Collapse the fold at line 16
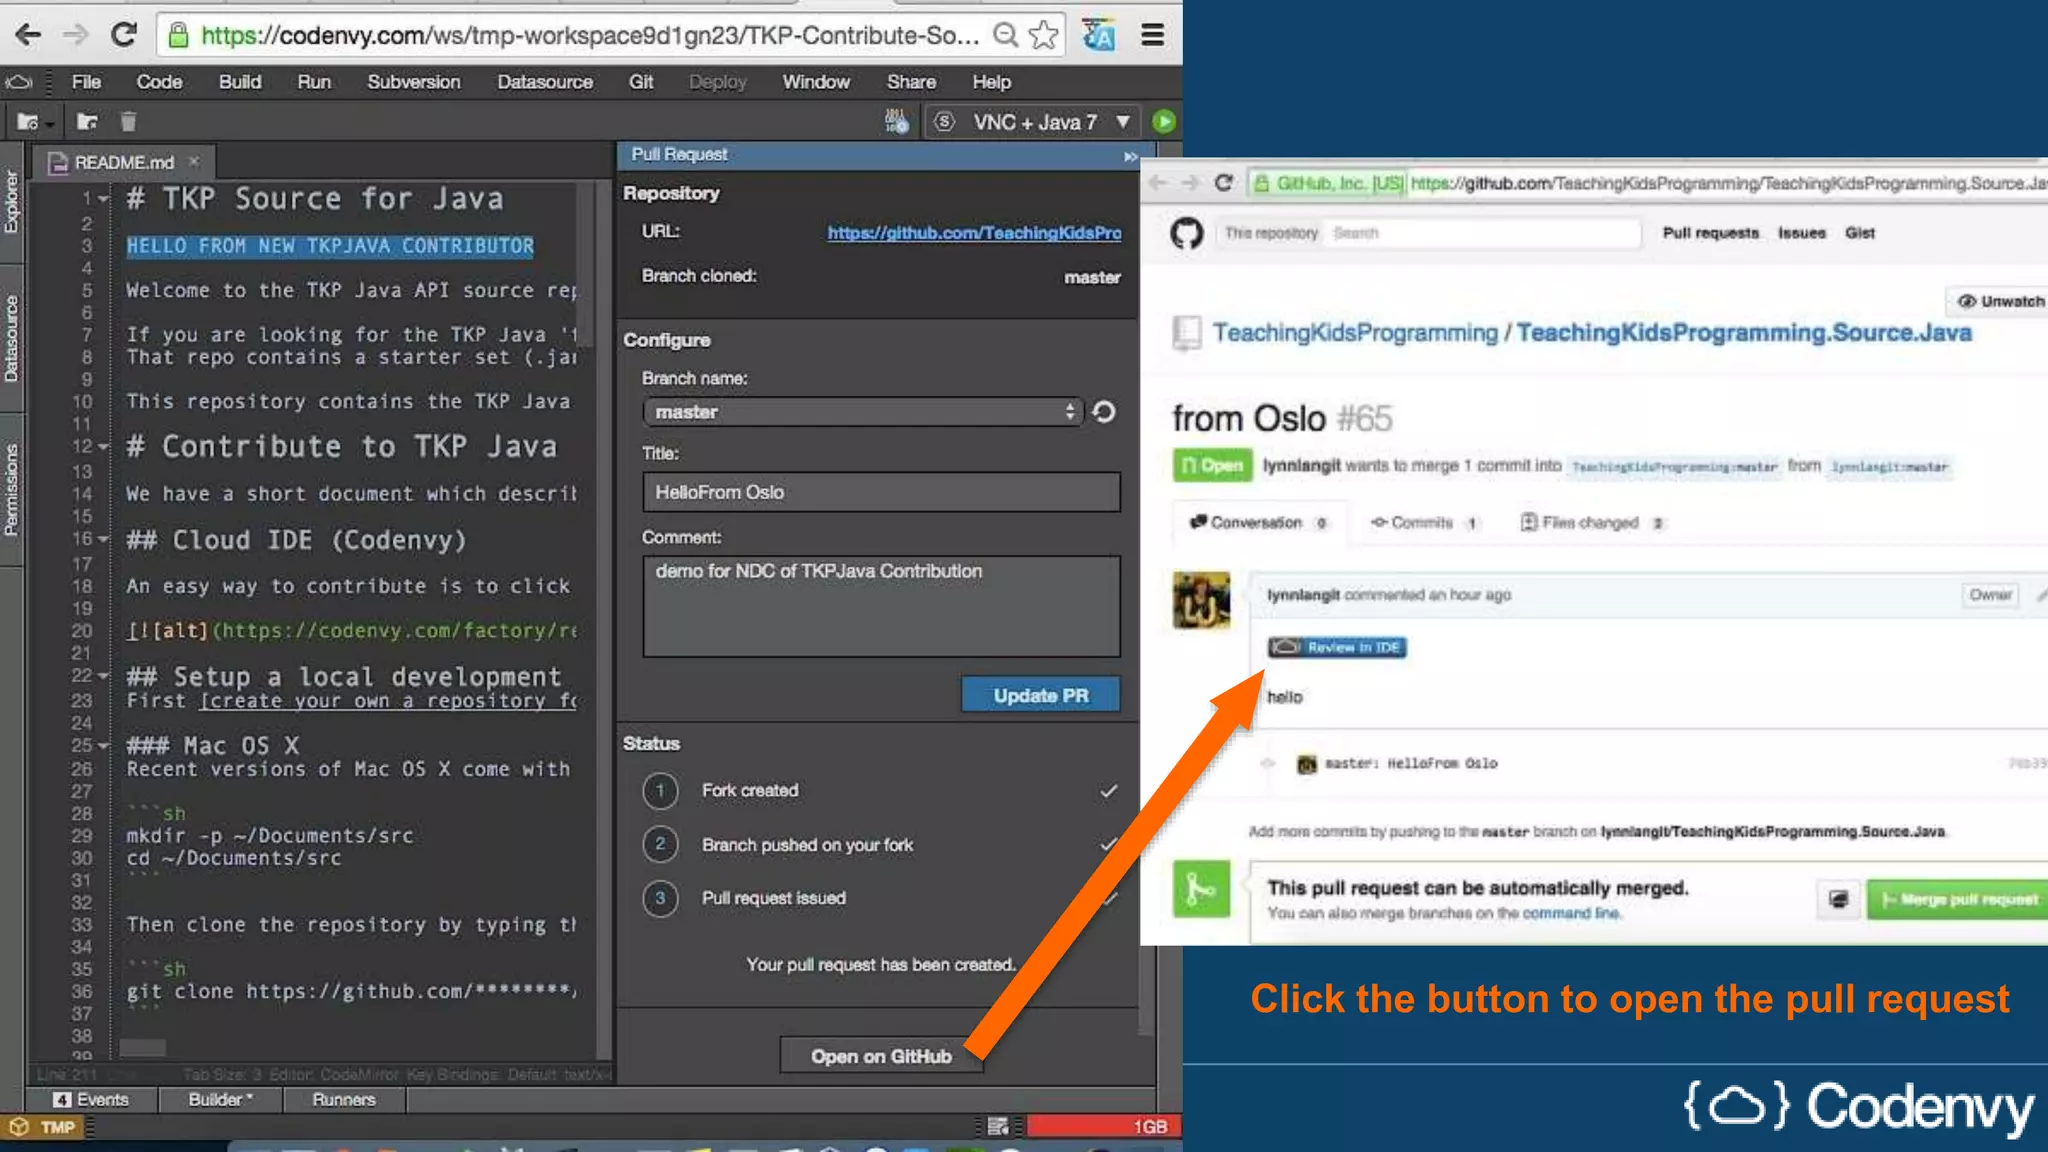 [103, 539]
